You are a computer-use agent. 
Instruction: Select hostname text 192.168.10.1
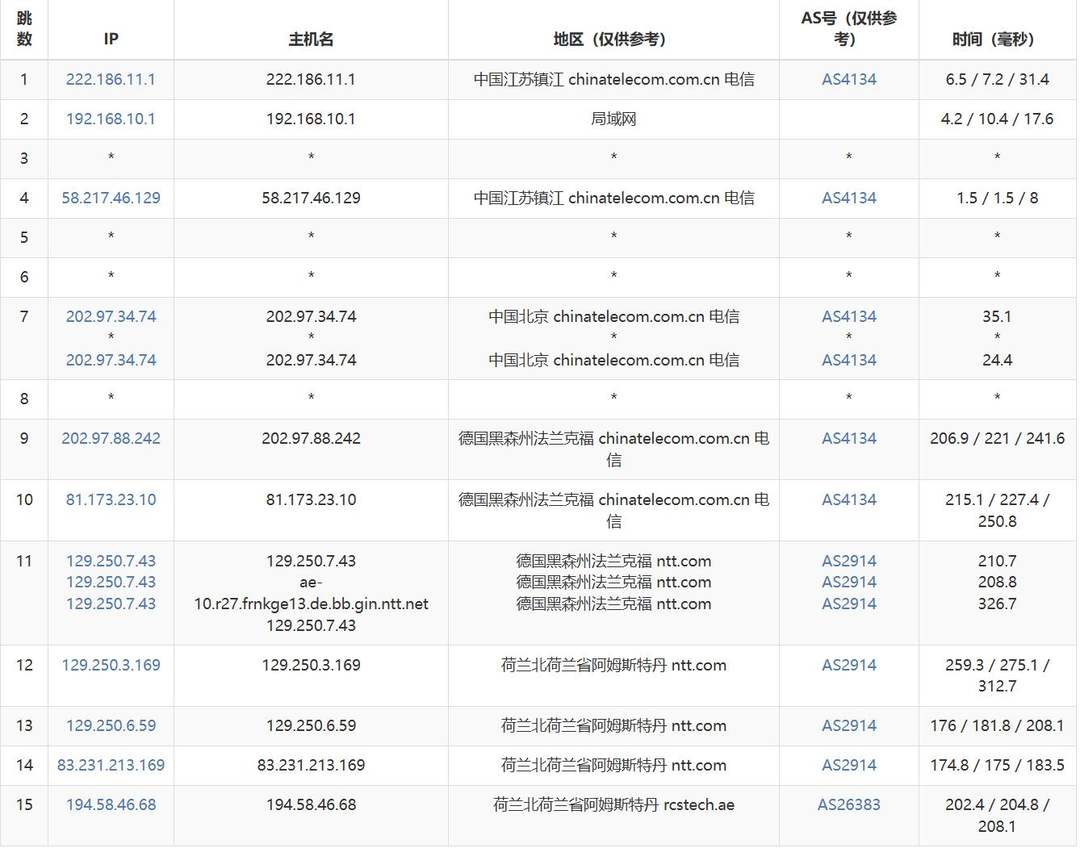click(x=311, y=118)
